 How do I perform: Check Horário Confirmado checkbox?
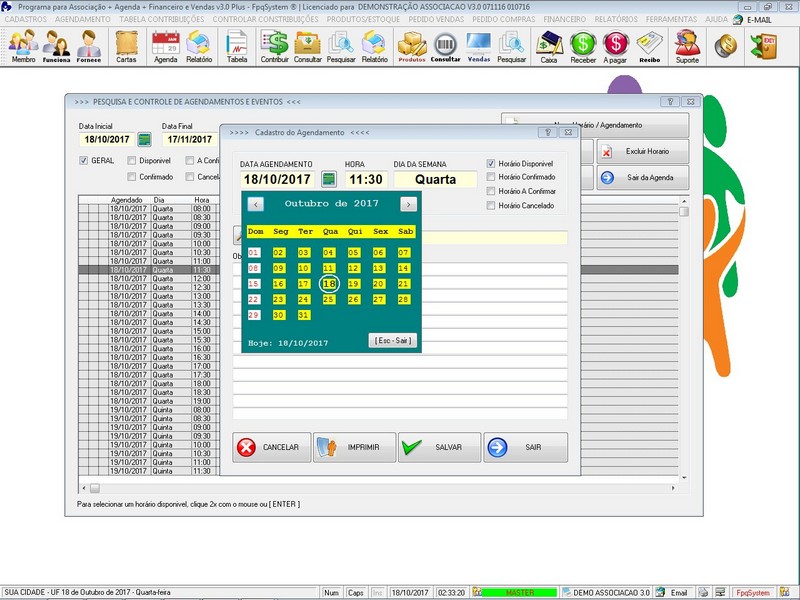tap(491, 177)
